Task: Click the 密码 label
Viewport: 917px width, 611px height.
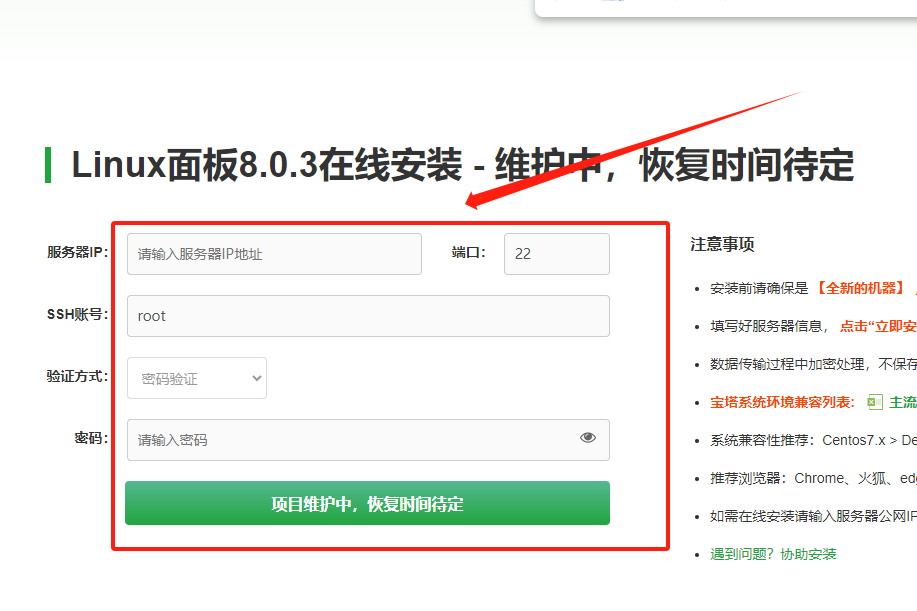Action: 91,438
